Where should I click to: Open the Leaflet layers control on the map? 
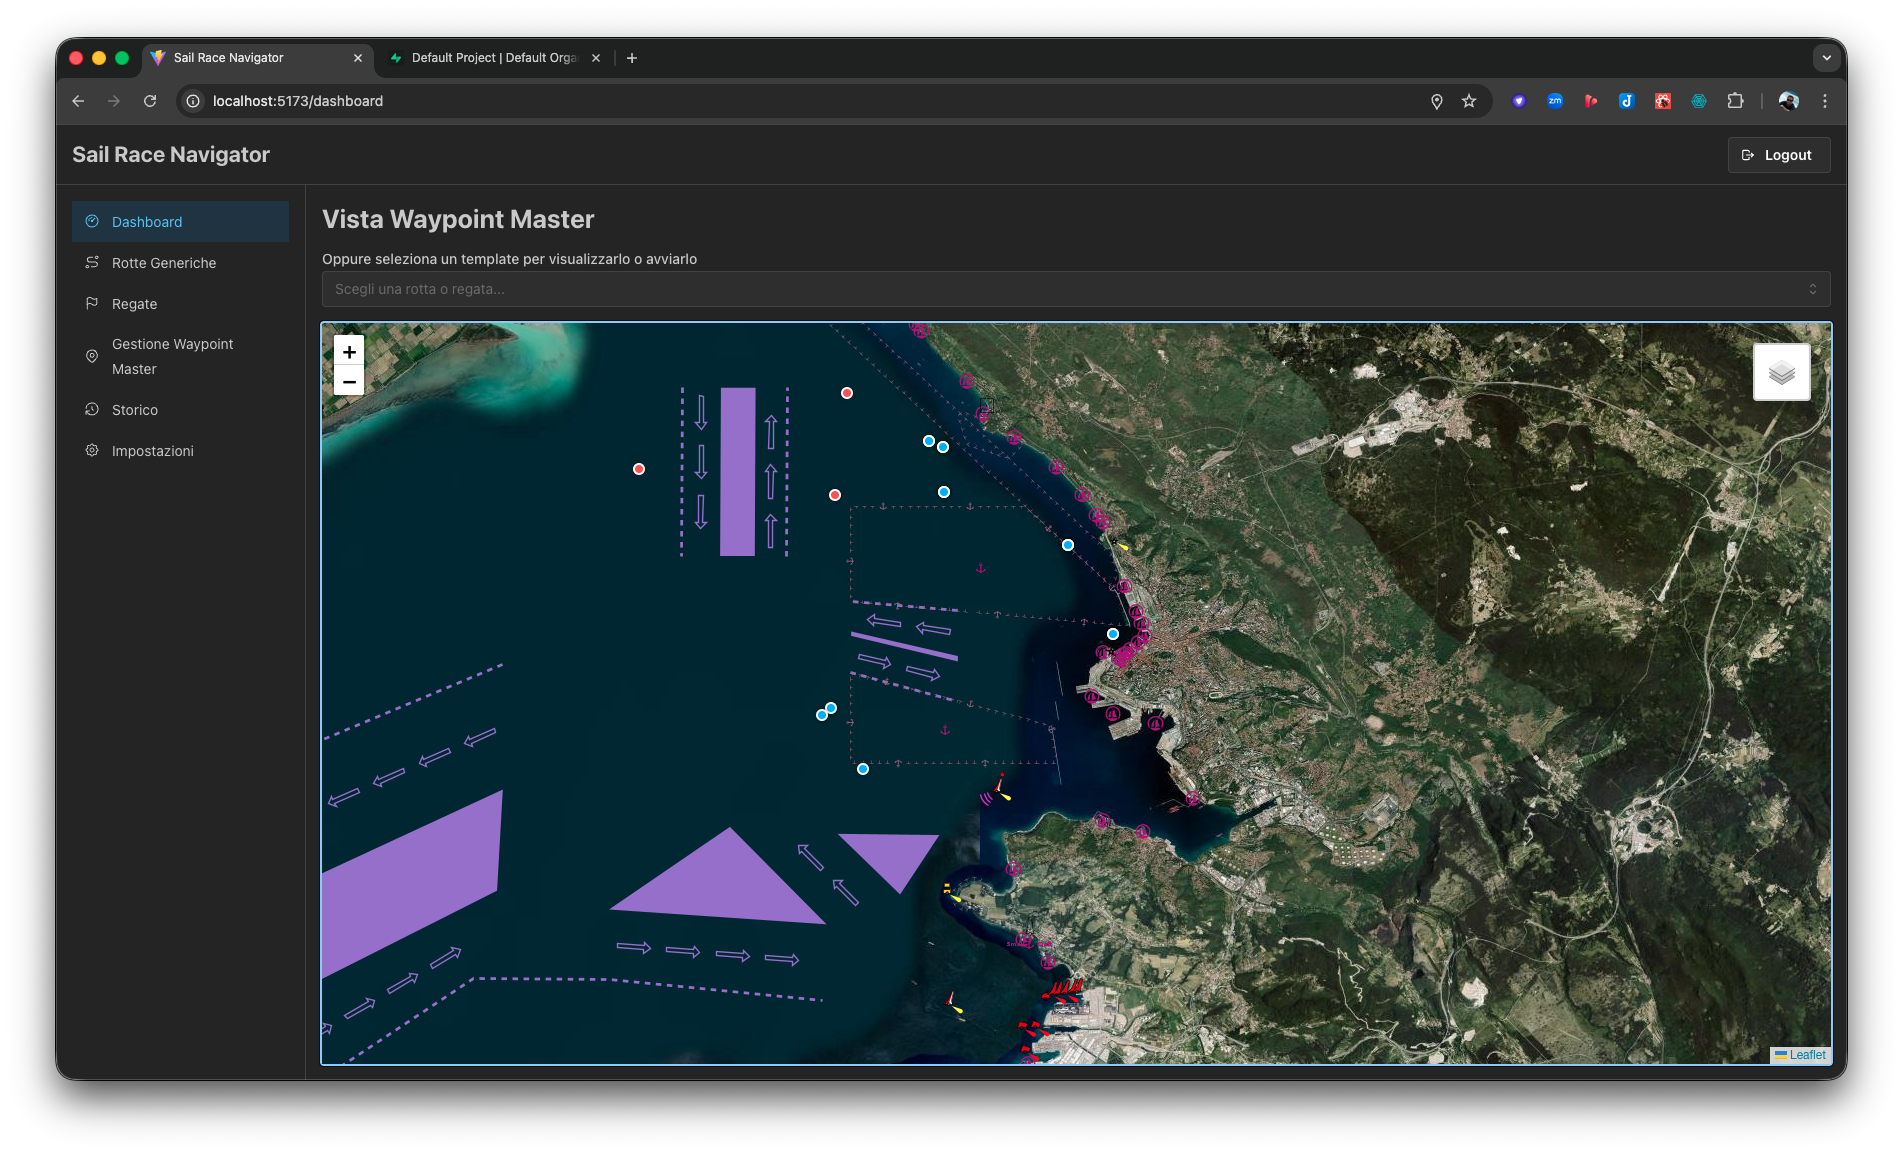point(1781,371)
